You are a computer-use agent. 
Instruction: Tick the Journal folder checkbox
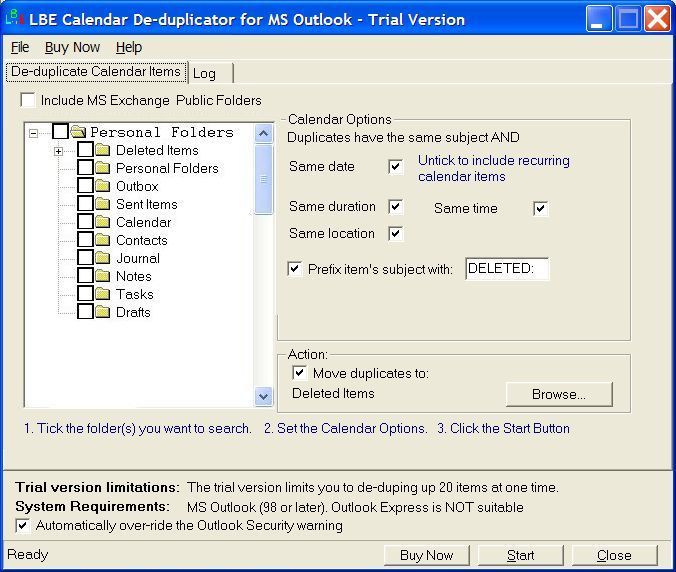[85, 257]
